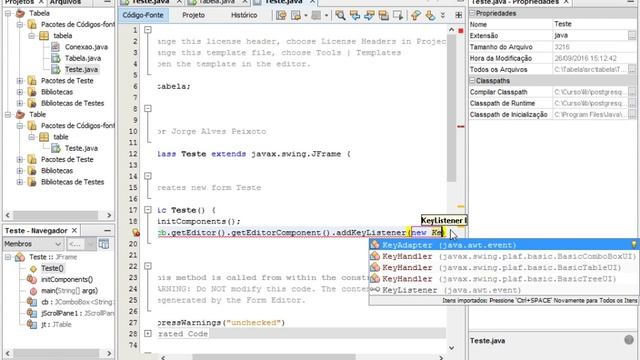Click red error stripe indicator at editor top
640x360 pixels.
461,31
